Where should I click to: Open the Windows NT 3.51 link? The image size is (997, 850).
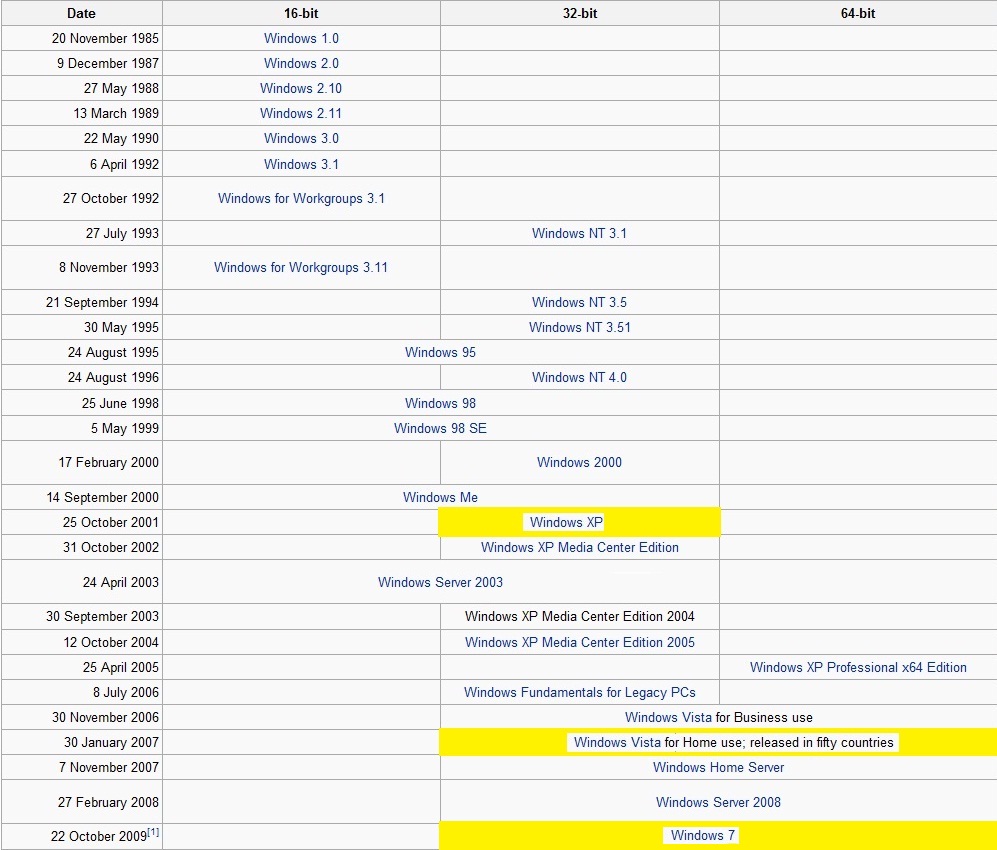tap(579, 327)
